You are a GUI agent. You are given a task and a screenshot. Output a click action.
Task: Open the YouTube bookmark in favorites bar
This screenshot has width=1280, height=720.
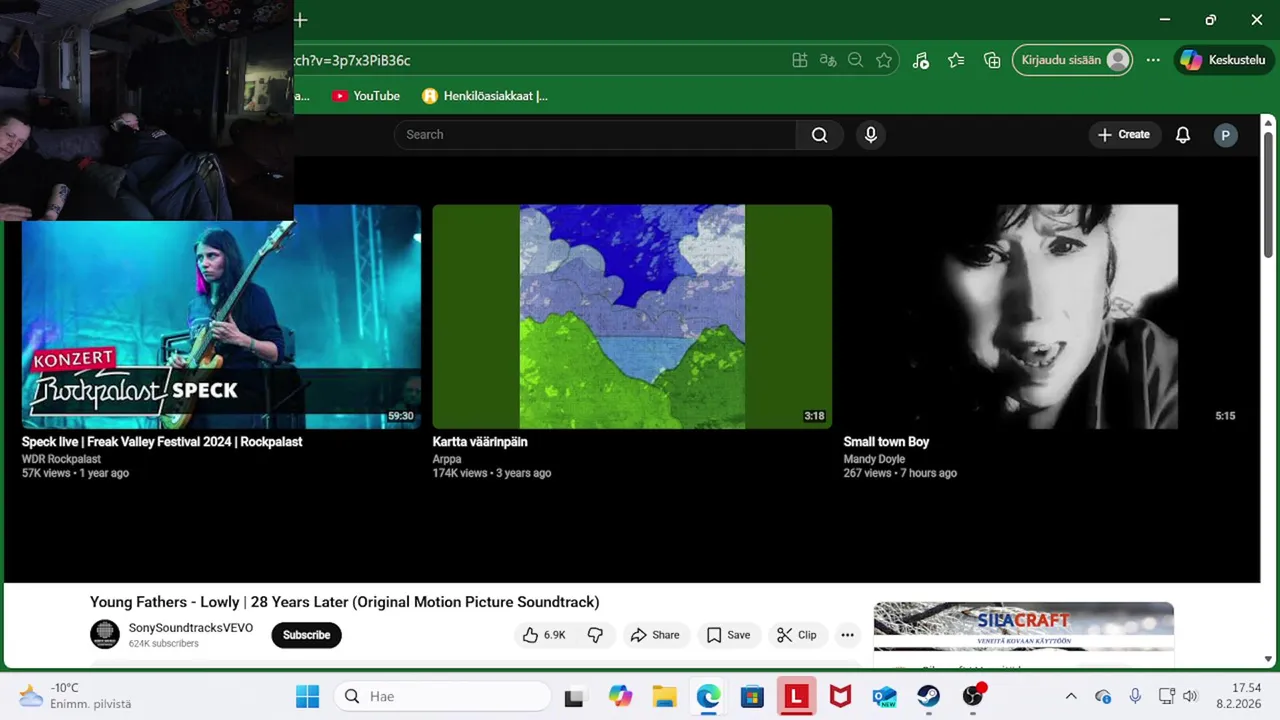click(366, 96)
